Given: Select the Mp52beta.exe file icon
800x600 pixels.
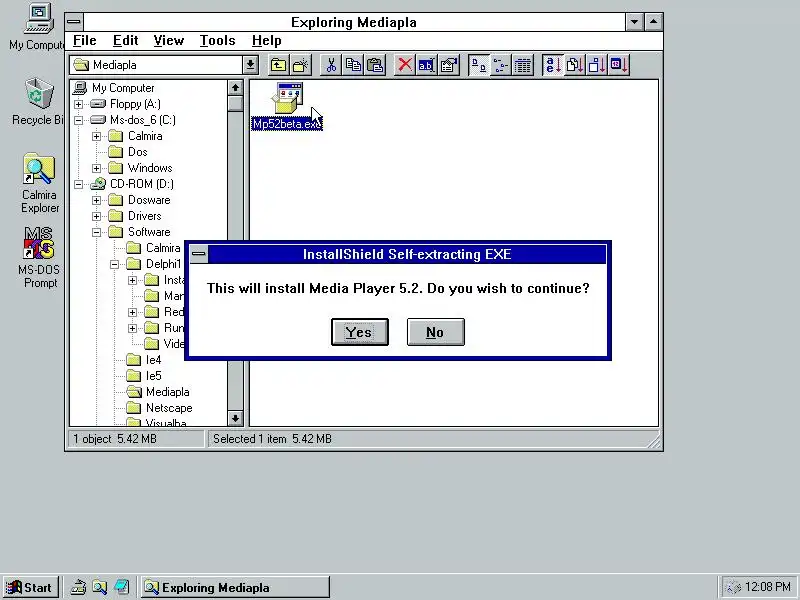Looking at the screenshot, I should 287,98.
